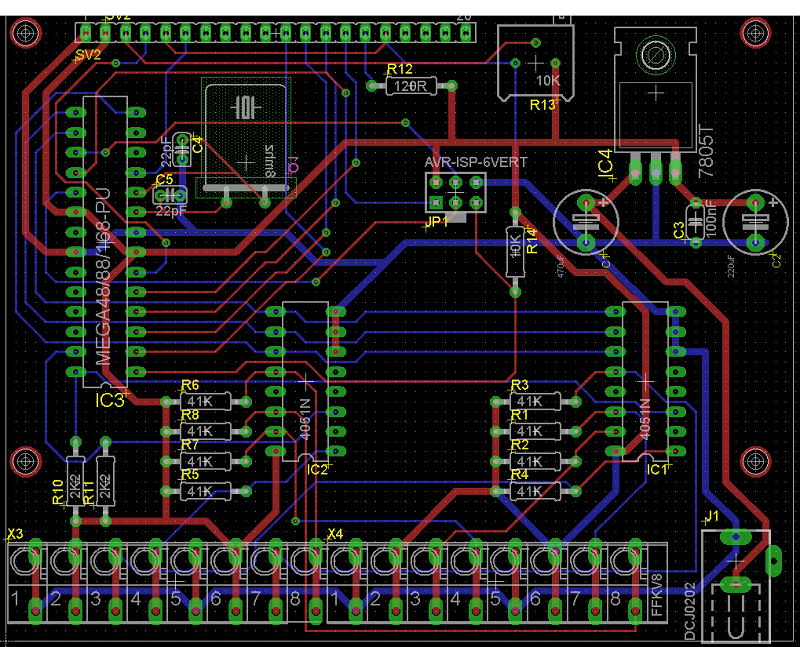
Task: Select the J1 power jack label
Action: click(712, 516)
